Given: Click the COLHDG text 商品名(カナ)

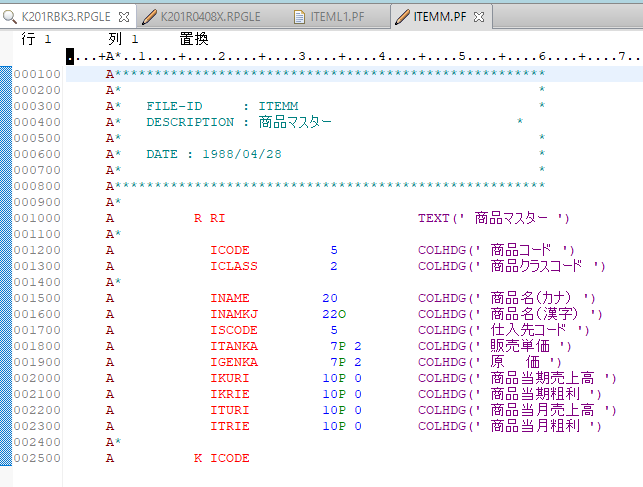Looking at the screenshot, I should 531,298.
